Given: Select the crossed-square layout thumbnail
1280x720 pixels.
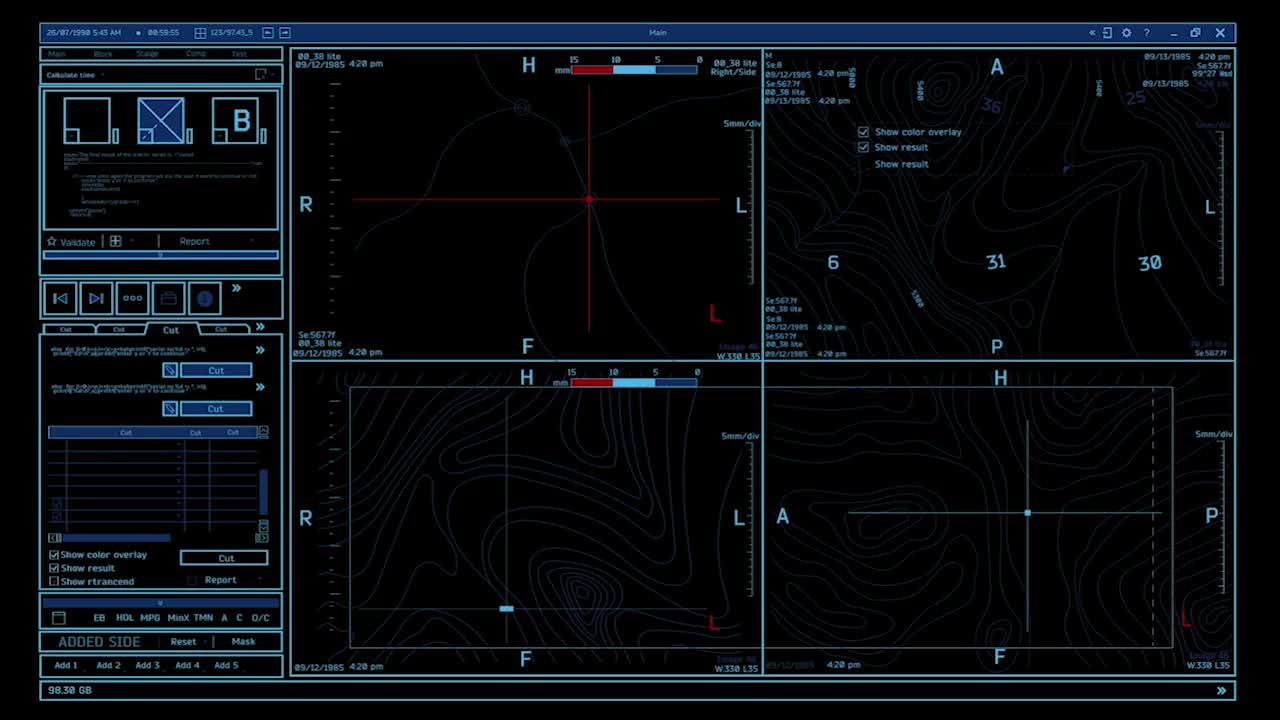Looking at the screenshot, I should (x=161, y=121).
